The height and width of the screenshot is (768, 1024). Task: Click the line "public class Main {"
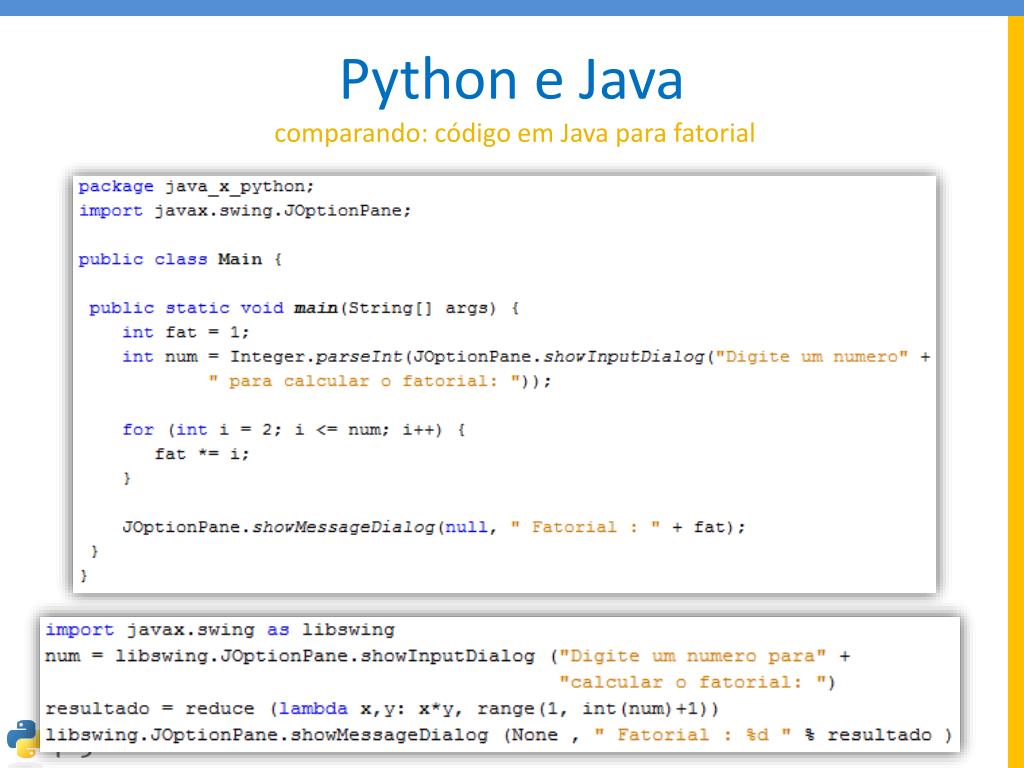point(180,259)
